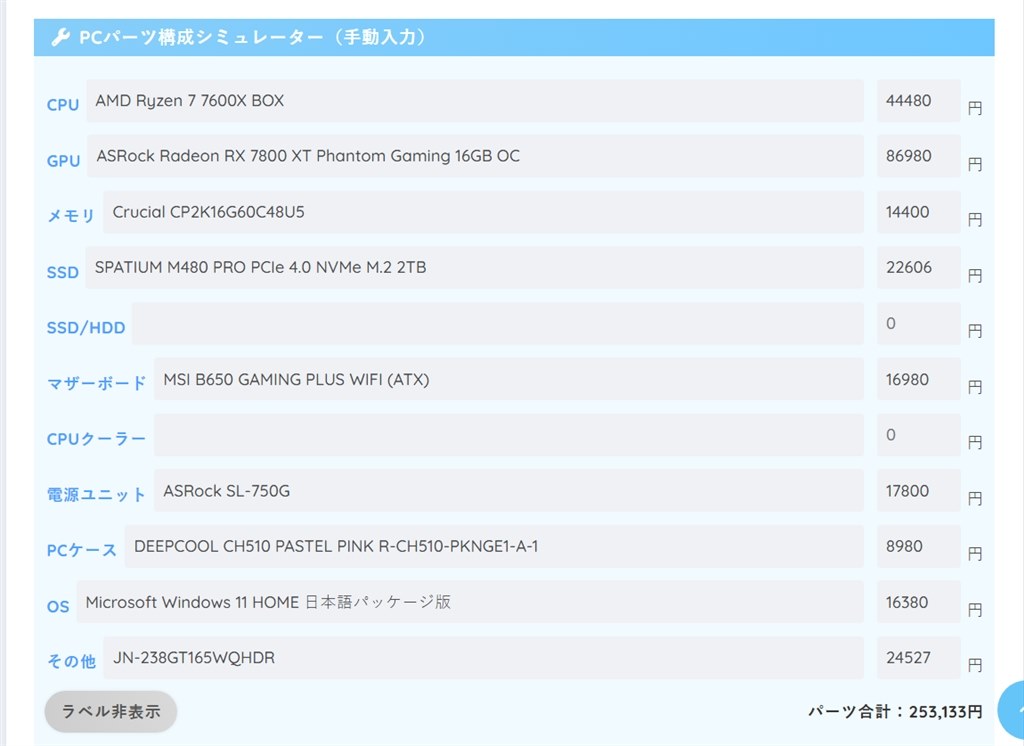
Task: Click the CPUクーラー row label
Action: pos(96,439)
